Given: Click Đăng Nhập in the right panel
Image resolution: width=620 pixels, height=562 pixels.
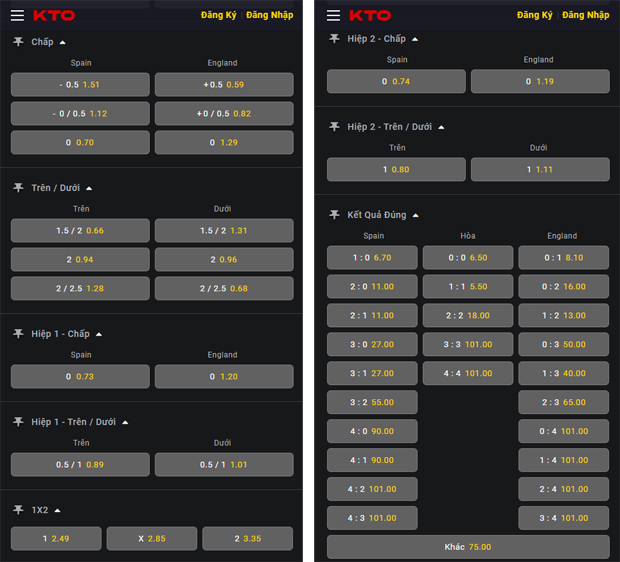Looking at the screenshot, I should point(585,16).
